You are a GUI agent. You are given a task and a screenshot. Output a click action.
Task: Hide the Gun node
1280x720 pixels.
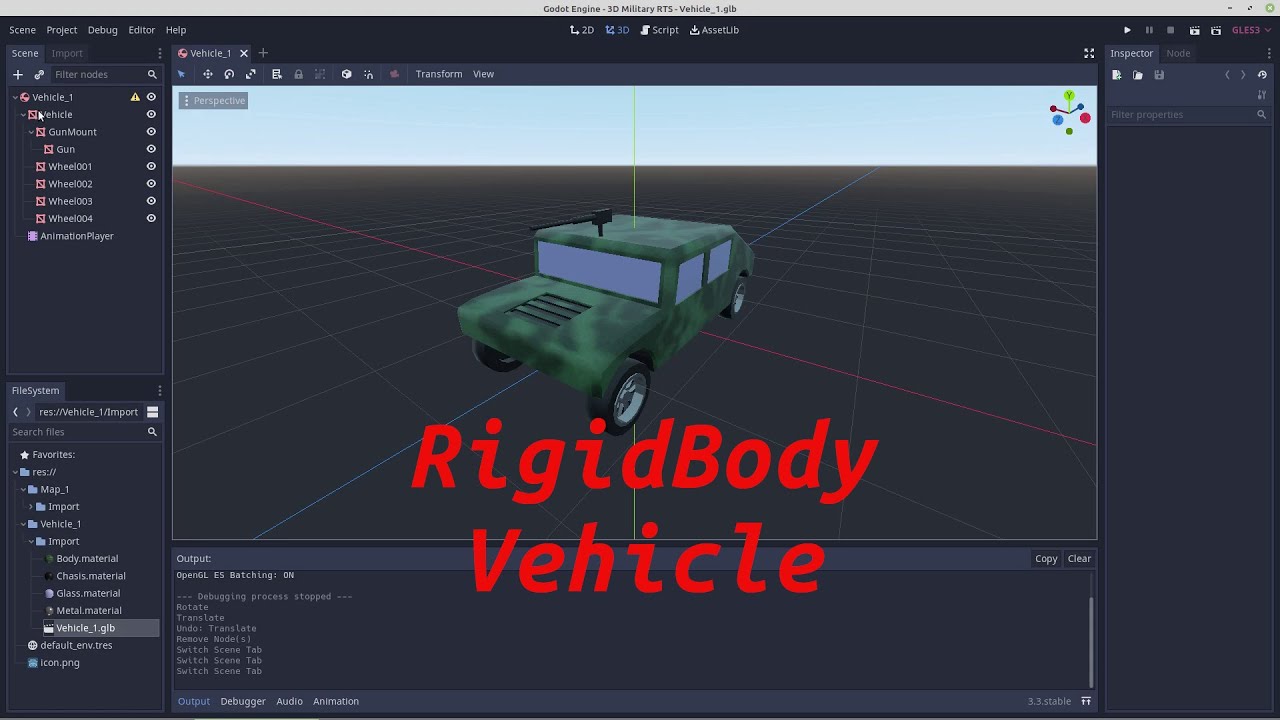click(151, 149)
